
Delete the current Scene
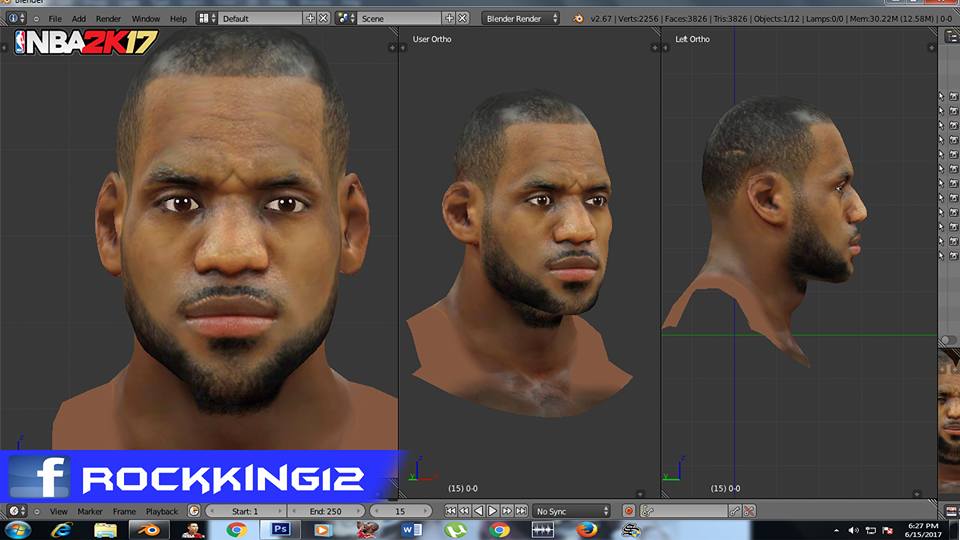coord(463,18)
